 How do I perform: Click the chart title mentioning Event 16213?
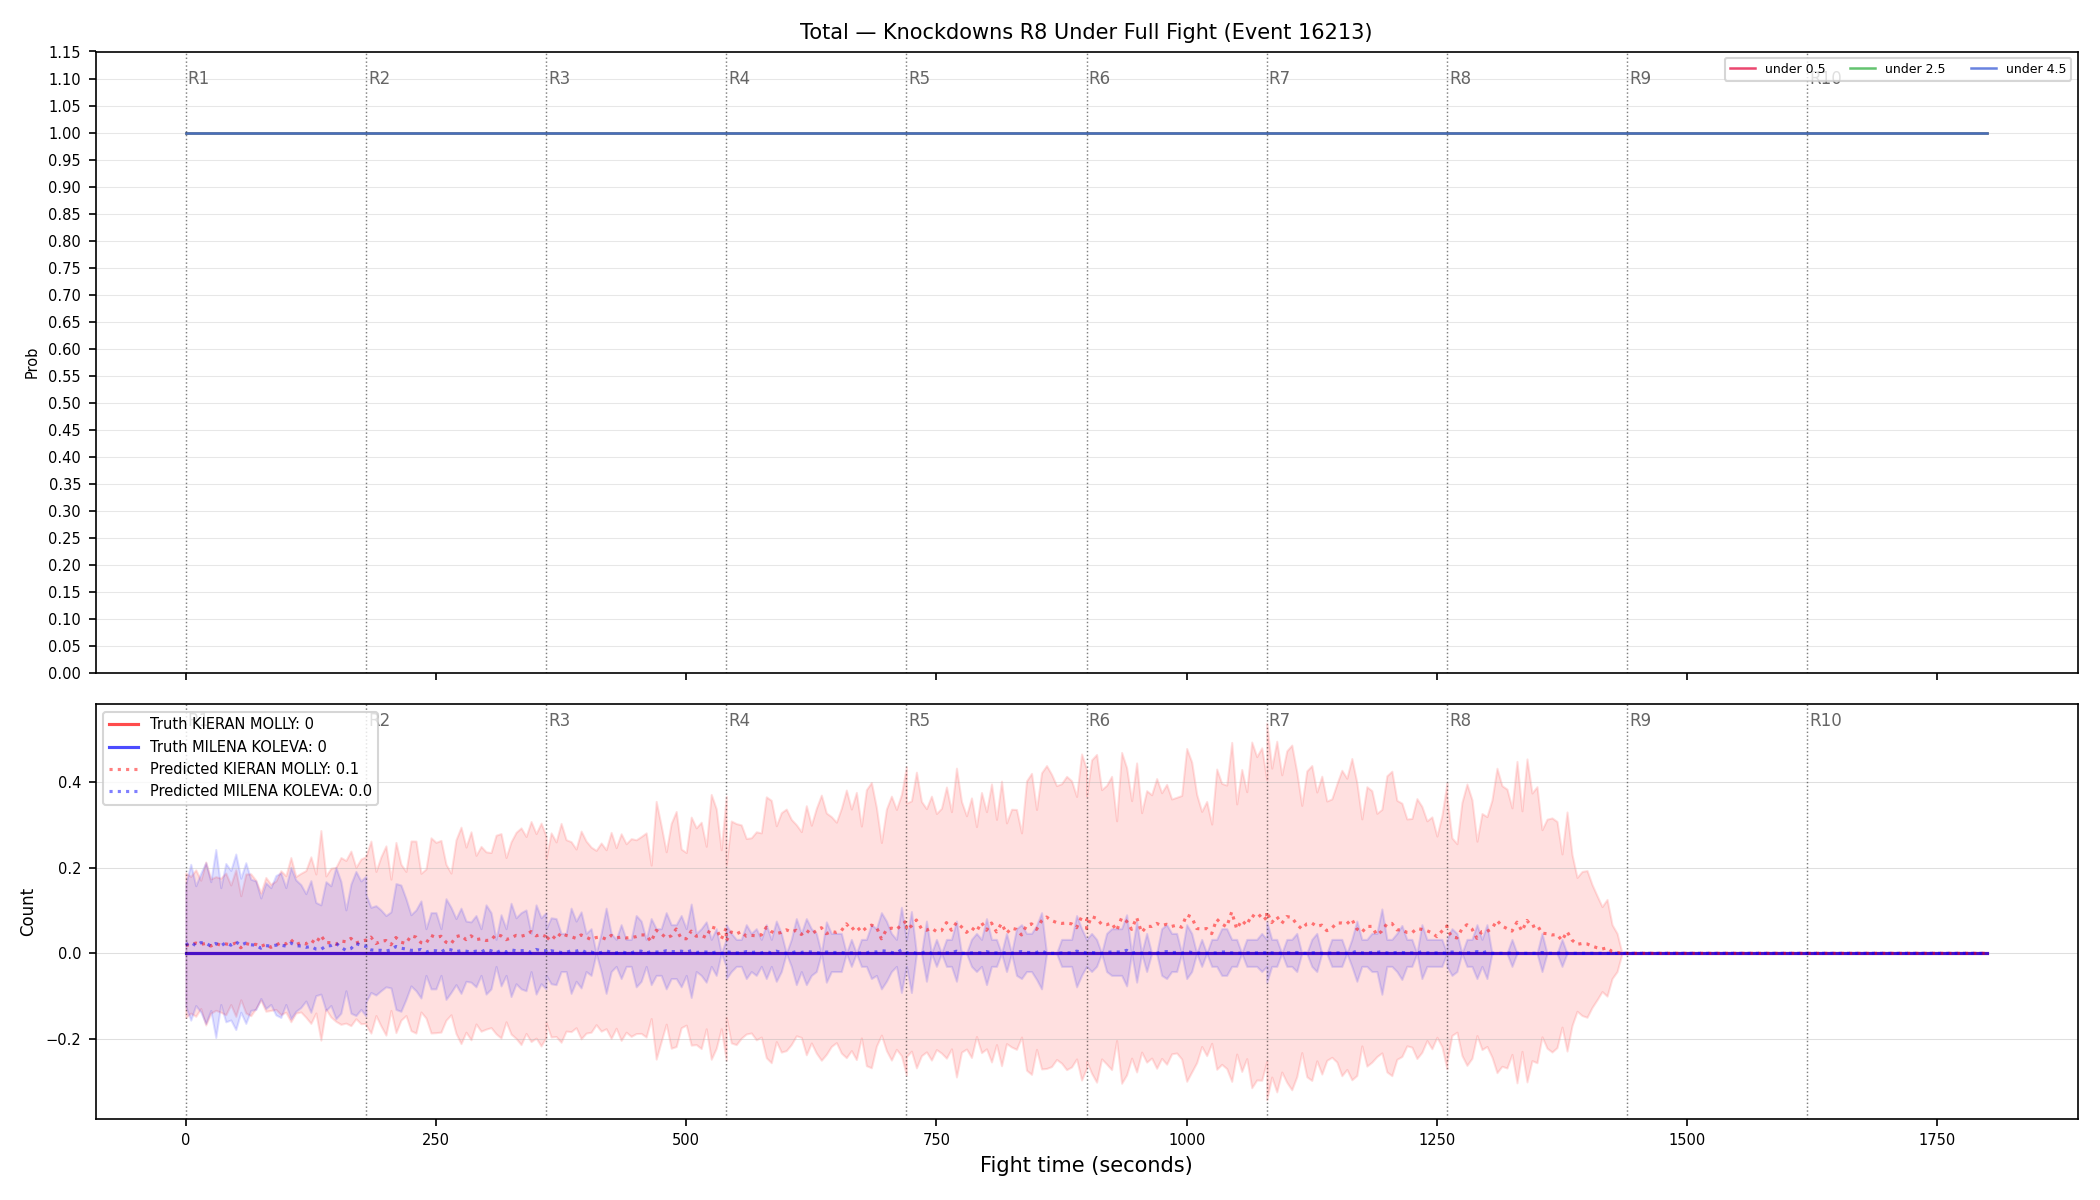coord(1086,32)
